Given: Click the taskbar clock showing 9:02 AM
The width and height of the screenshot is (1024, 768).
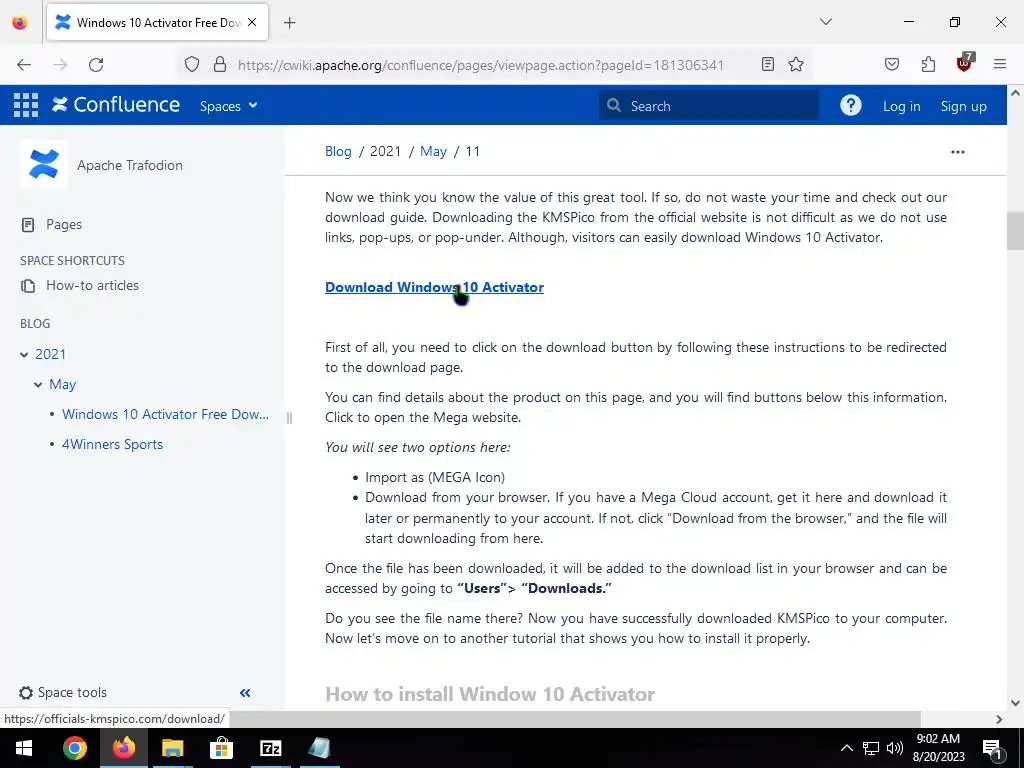Looking at the screenshot, I should point(938,748).
